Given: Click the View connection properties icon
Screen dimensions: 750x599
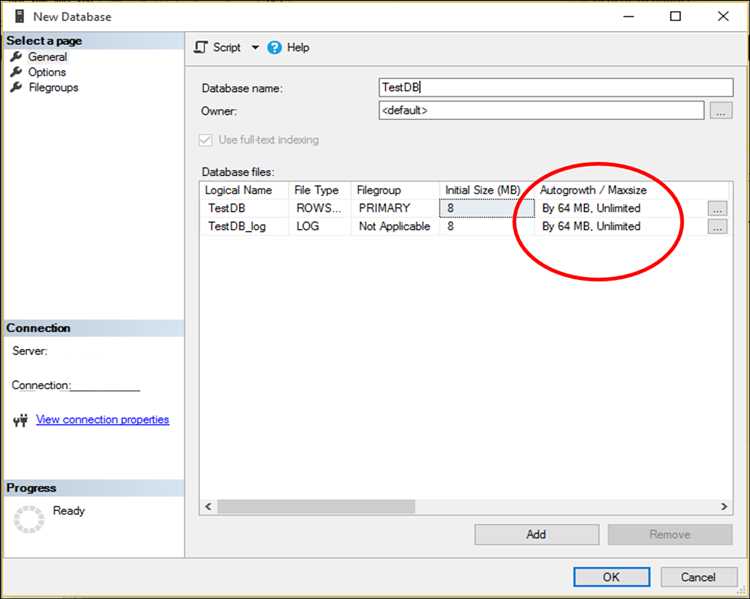Looking at the screenshot, I should pyautogui.click(x=20, y=421).
